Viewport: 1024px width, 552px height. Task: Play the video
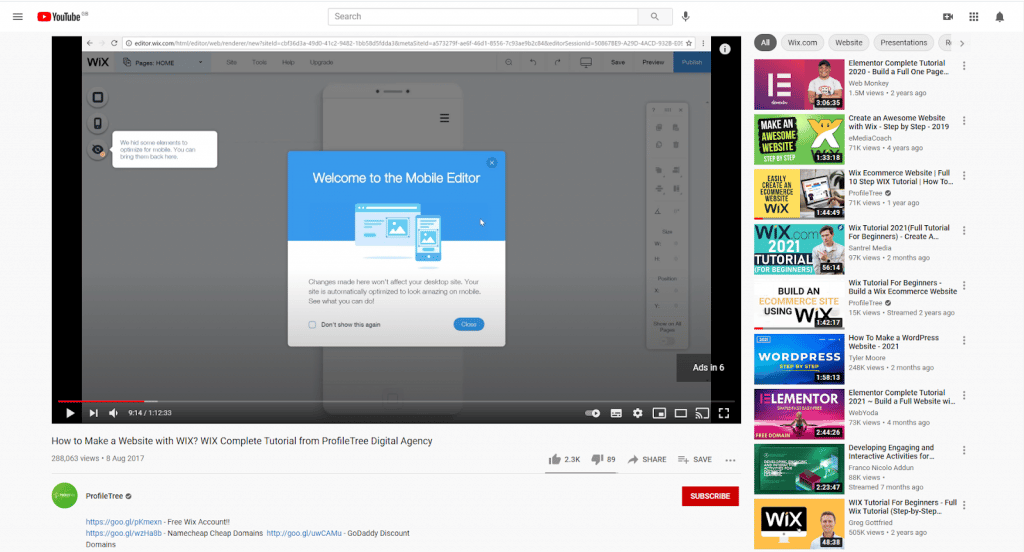70,413
